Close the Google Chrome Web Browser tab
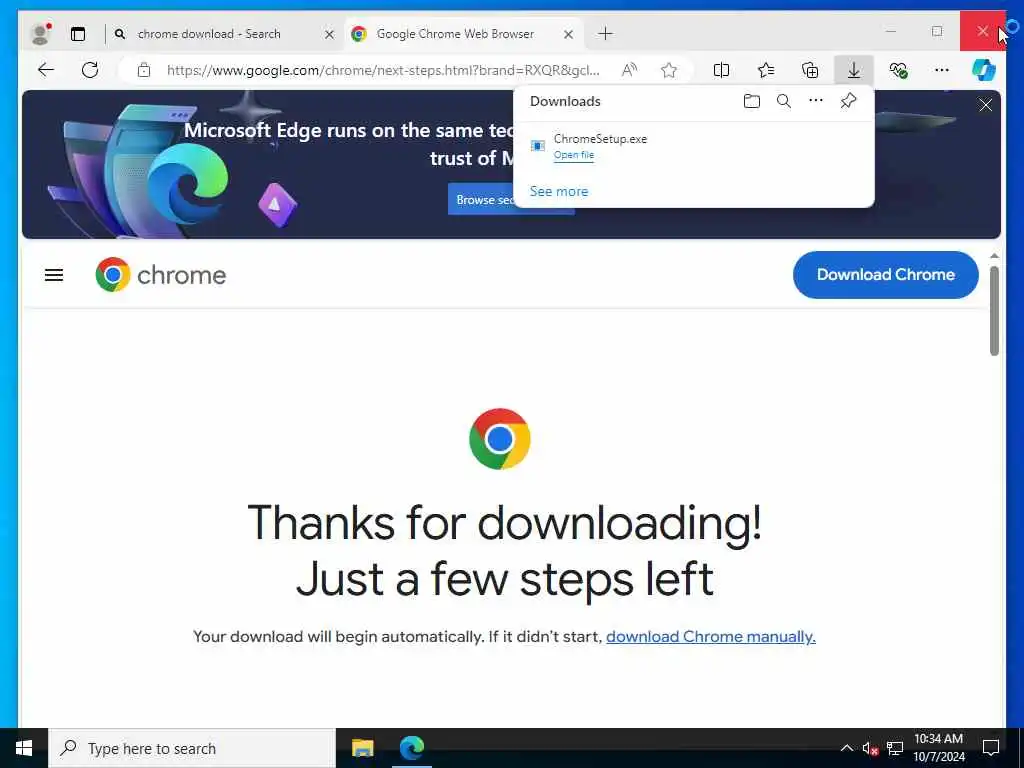1024x768 pixels. point(568,34)
